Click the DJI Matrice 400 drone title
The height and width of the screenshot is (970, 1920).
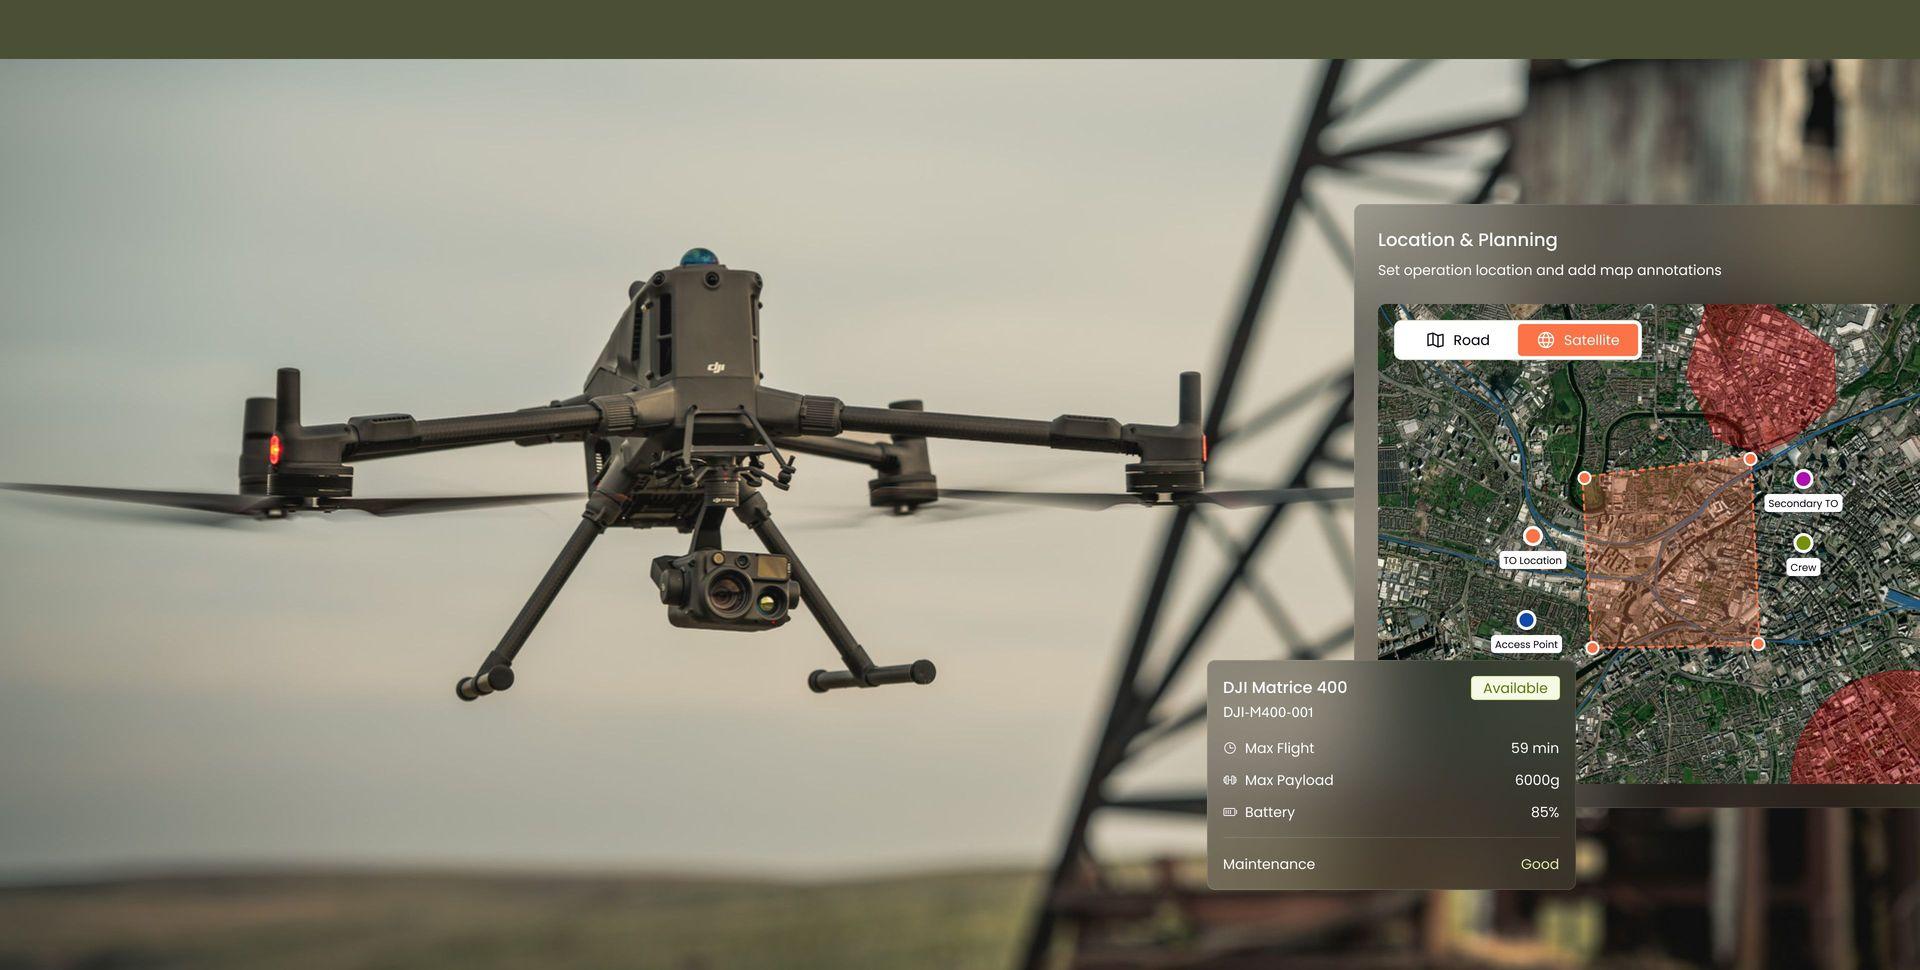point(1284,687)
